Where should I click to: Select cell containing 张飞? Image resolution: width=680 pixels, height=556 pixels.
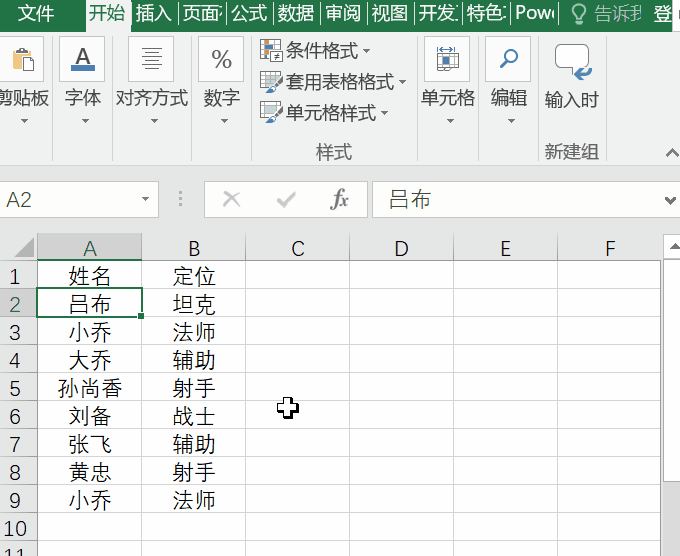coord(89,444)
